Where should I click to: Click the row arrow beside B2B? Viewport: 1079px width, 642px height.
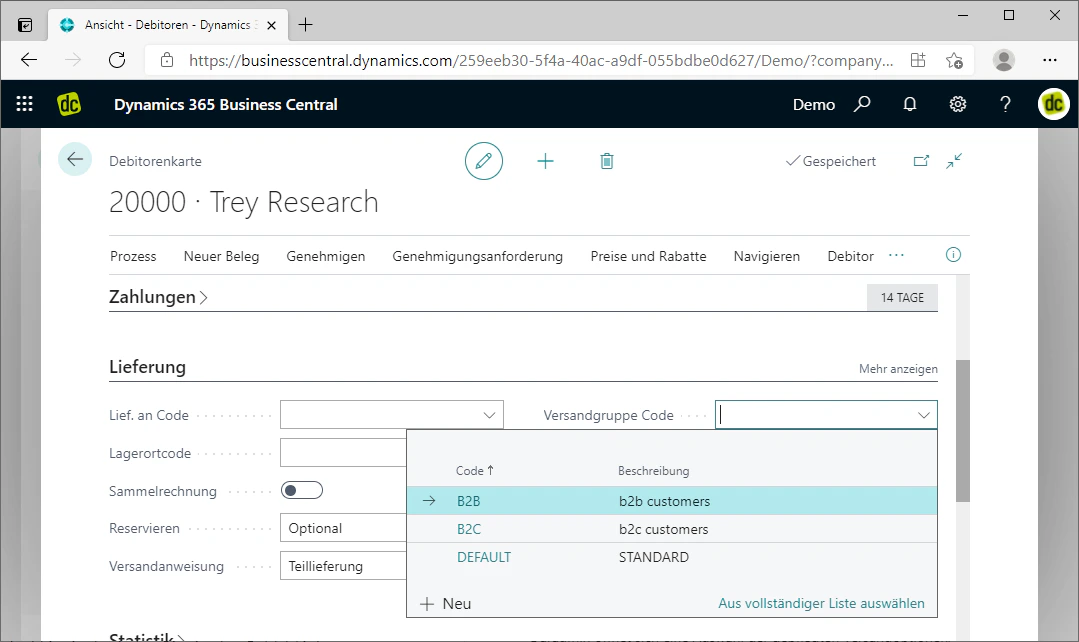(429, 500)
